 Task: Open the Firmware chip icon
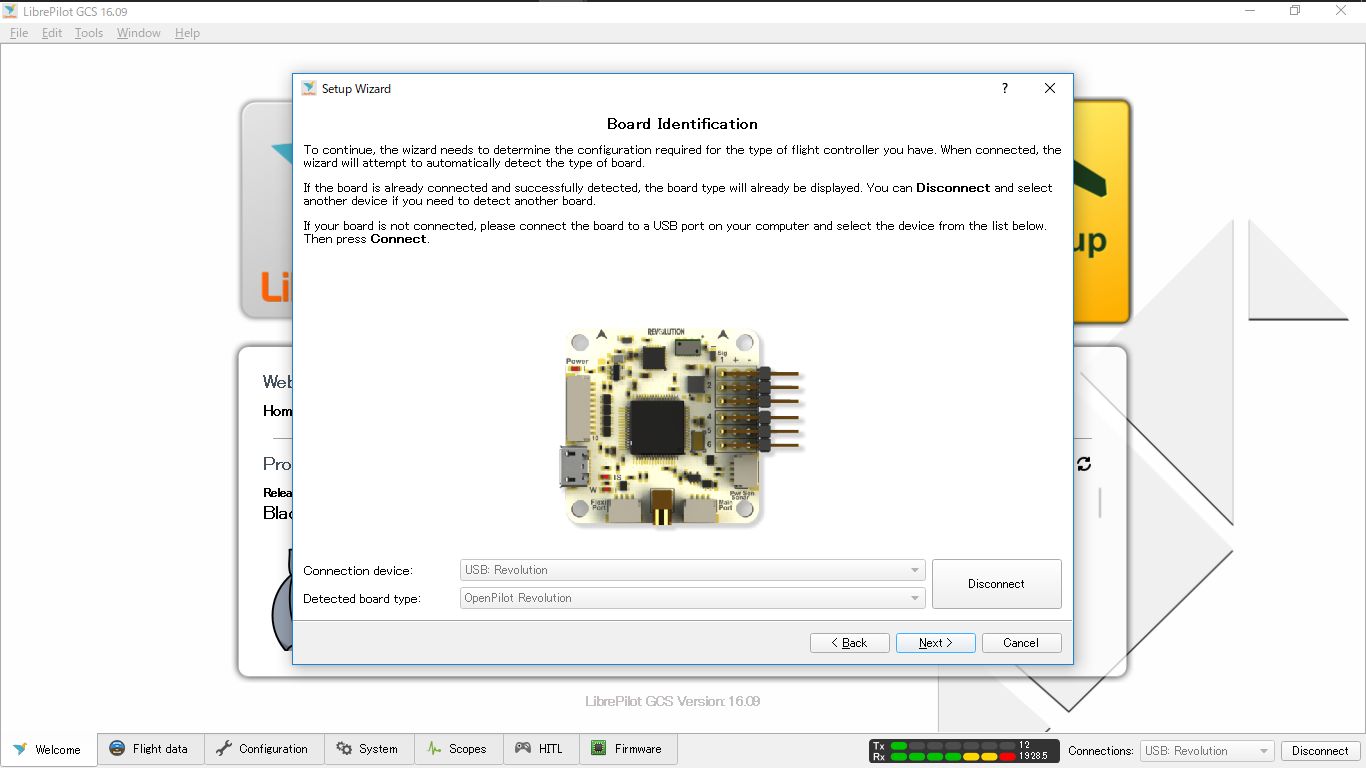(x=599, y=749)
